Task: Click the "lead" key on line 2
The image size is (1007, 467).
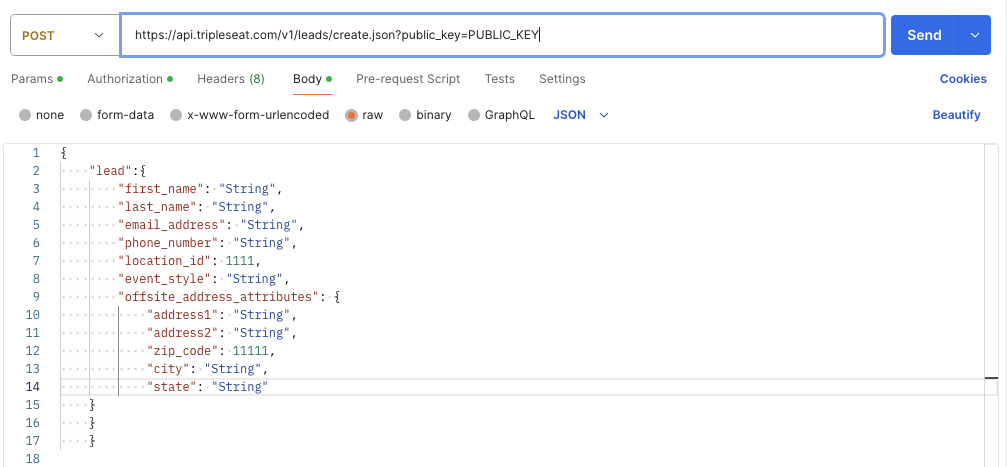Action: coord(110,171)
